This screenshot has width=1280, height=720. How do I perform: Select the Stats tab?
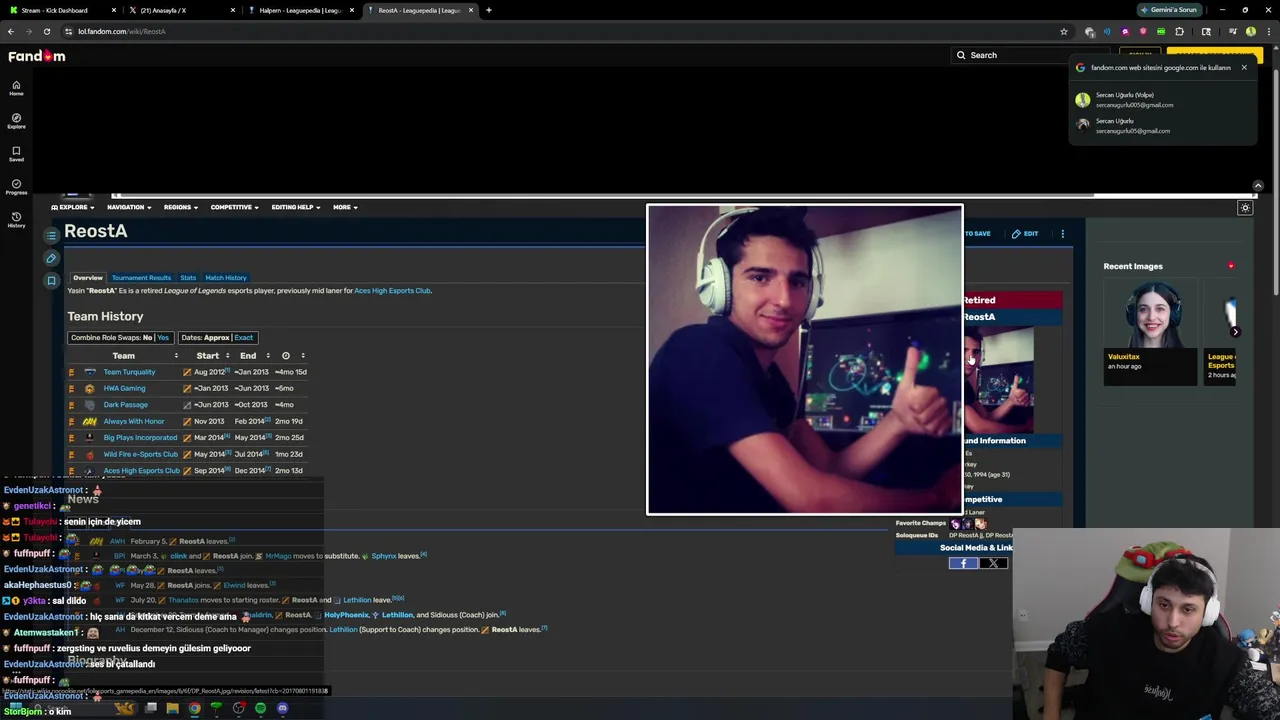click(x=188, y=277)
